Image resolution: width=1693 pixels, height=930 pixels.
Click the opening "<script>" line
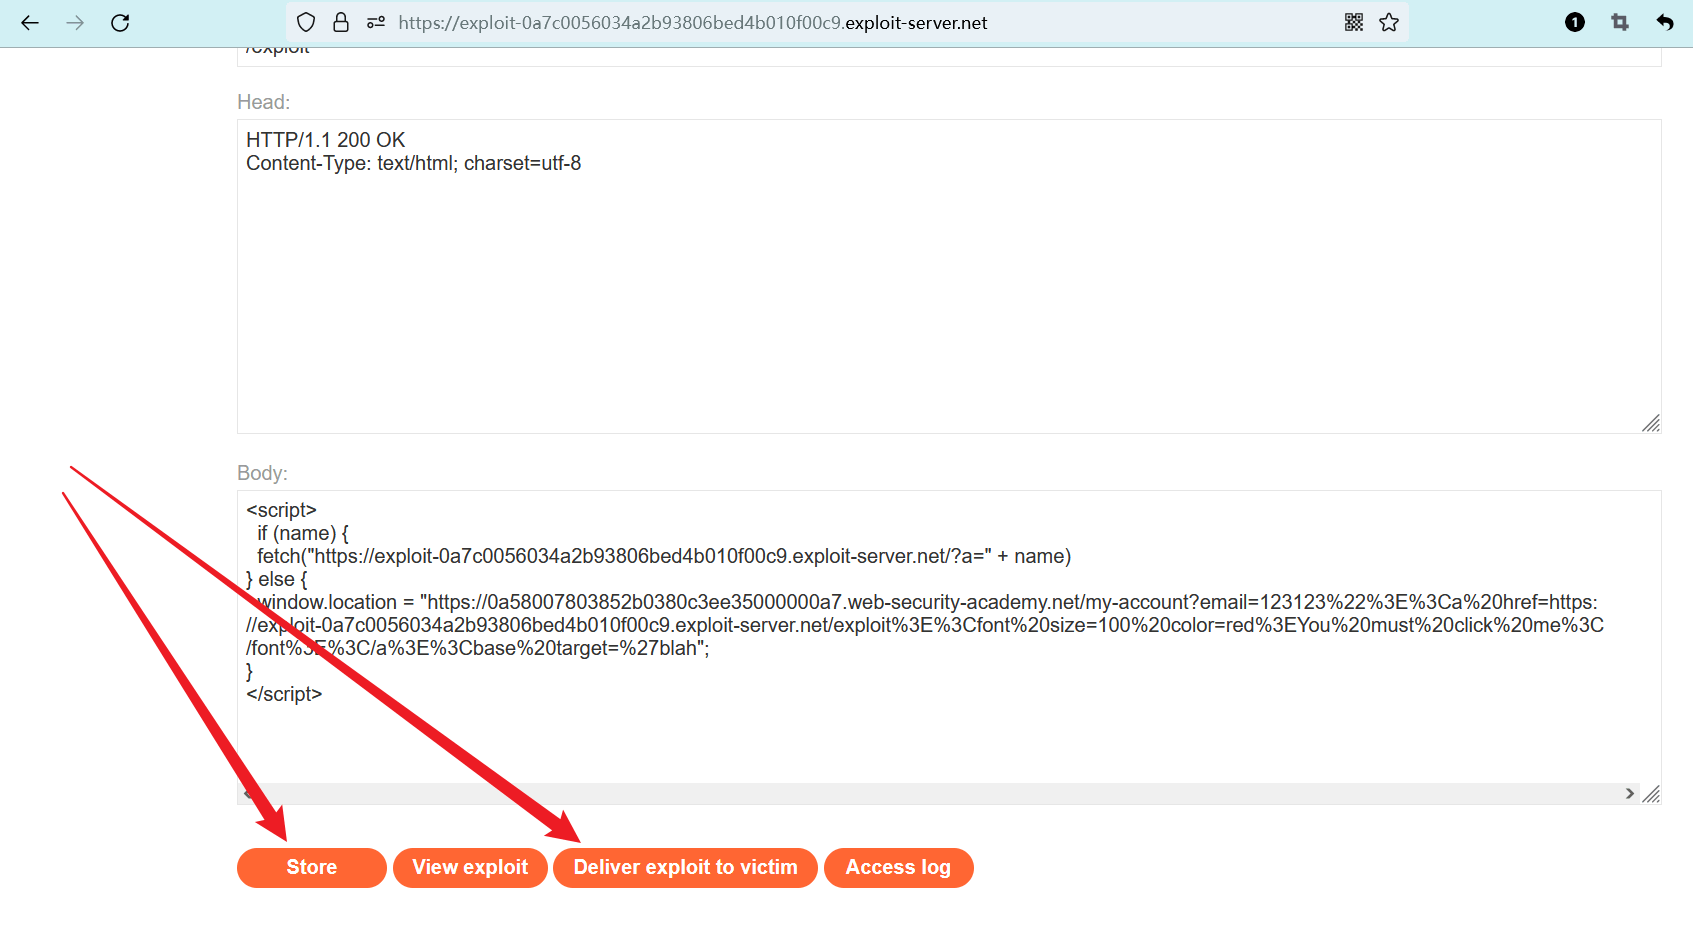point(281,510)
